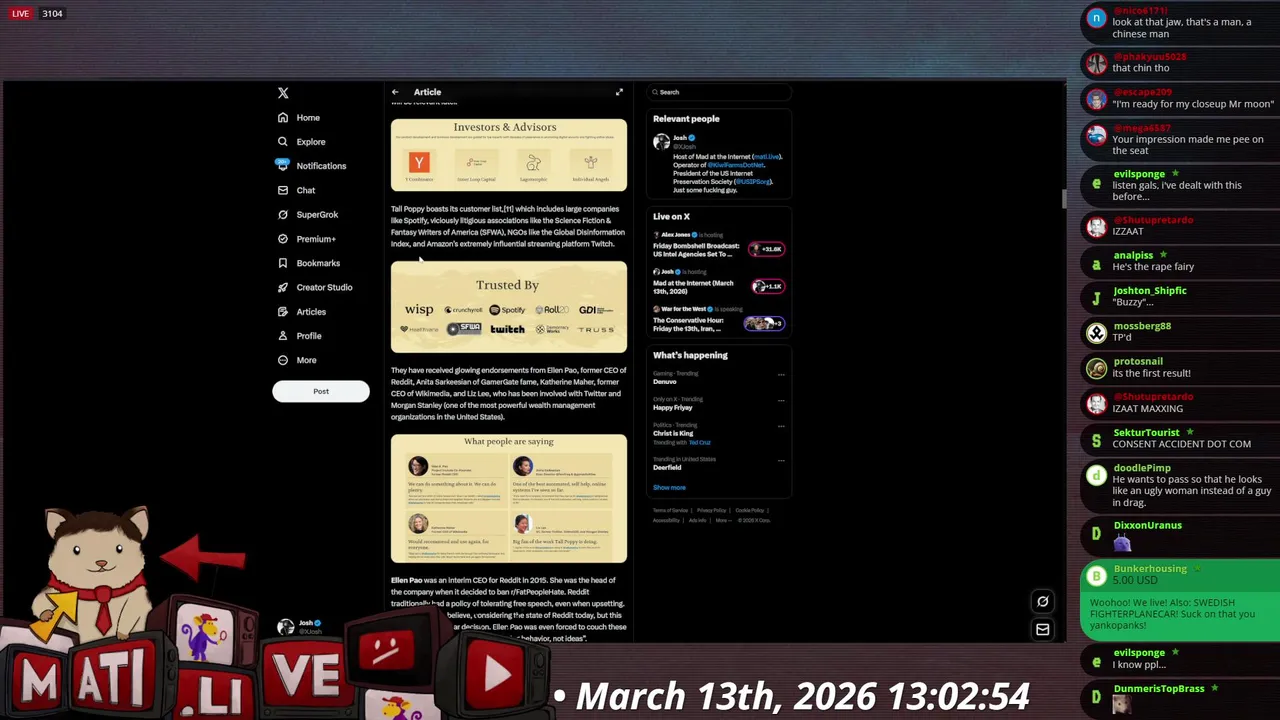
Task: Click the Joshton_Shipfic chat username
Action: 1150,291
